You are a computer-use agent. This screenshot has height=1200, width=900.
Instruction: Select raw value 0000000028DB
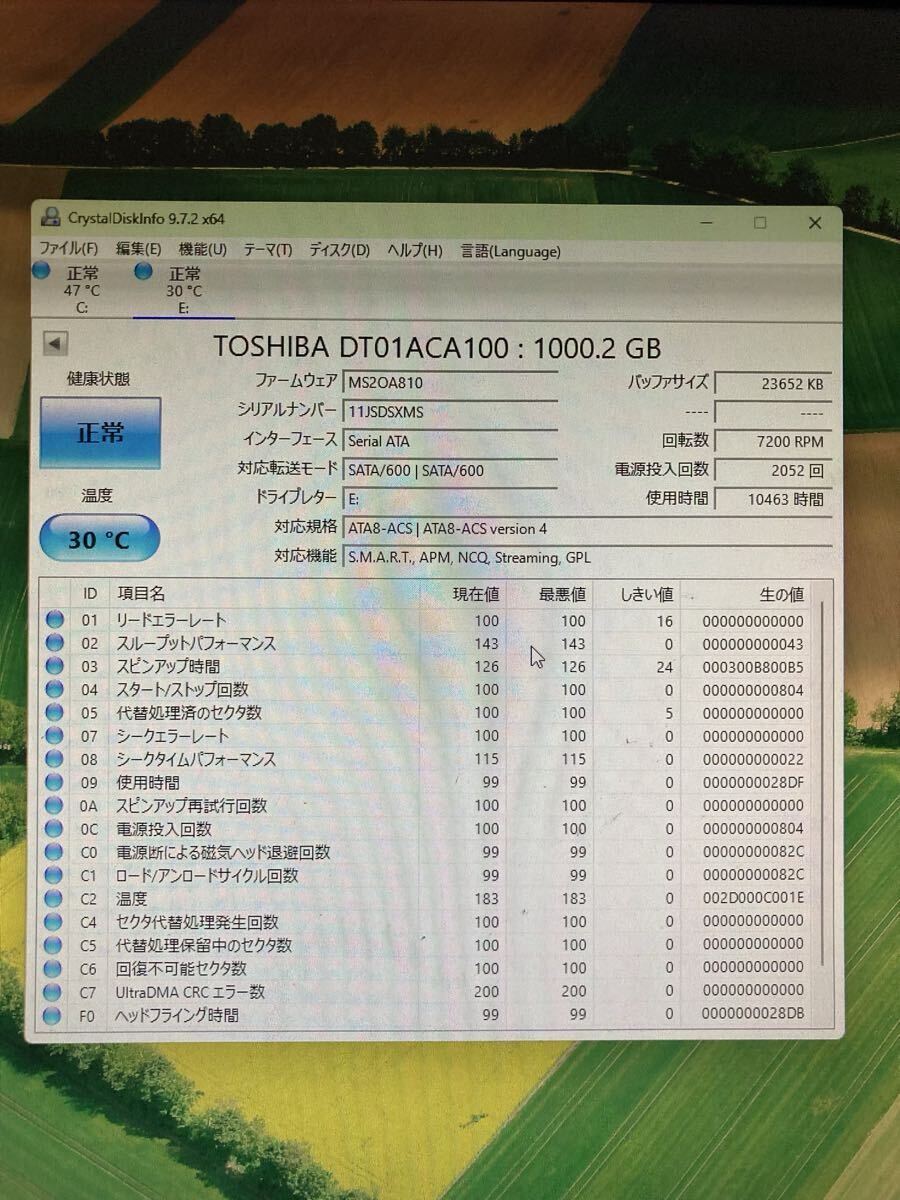753,1015
